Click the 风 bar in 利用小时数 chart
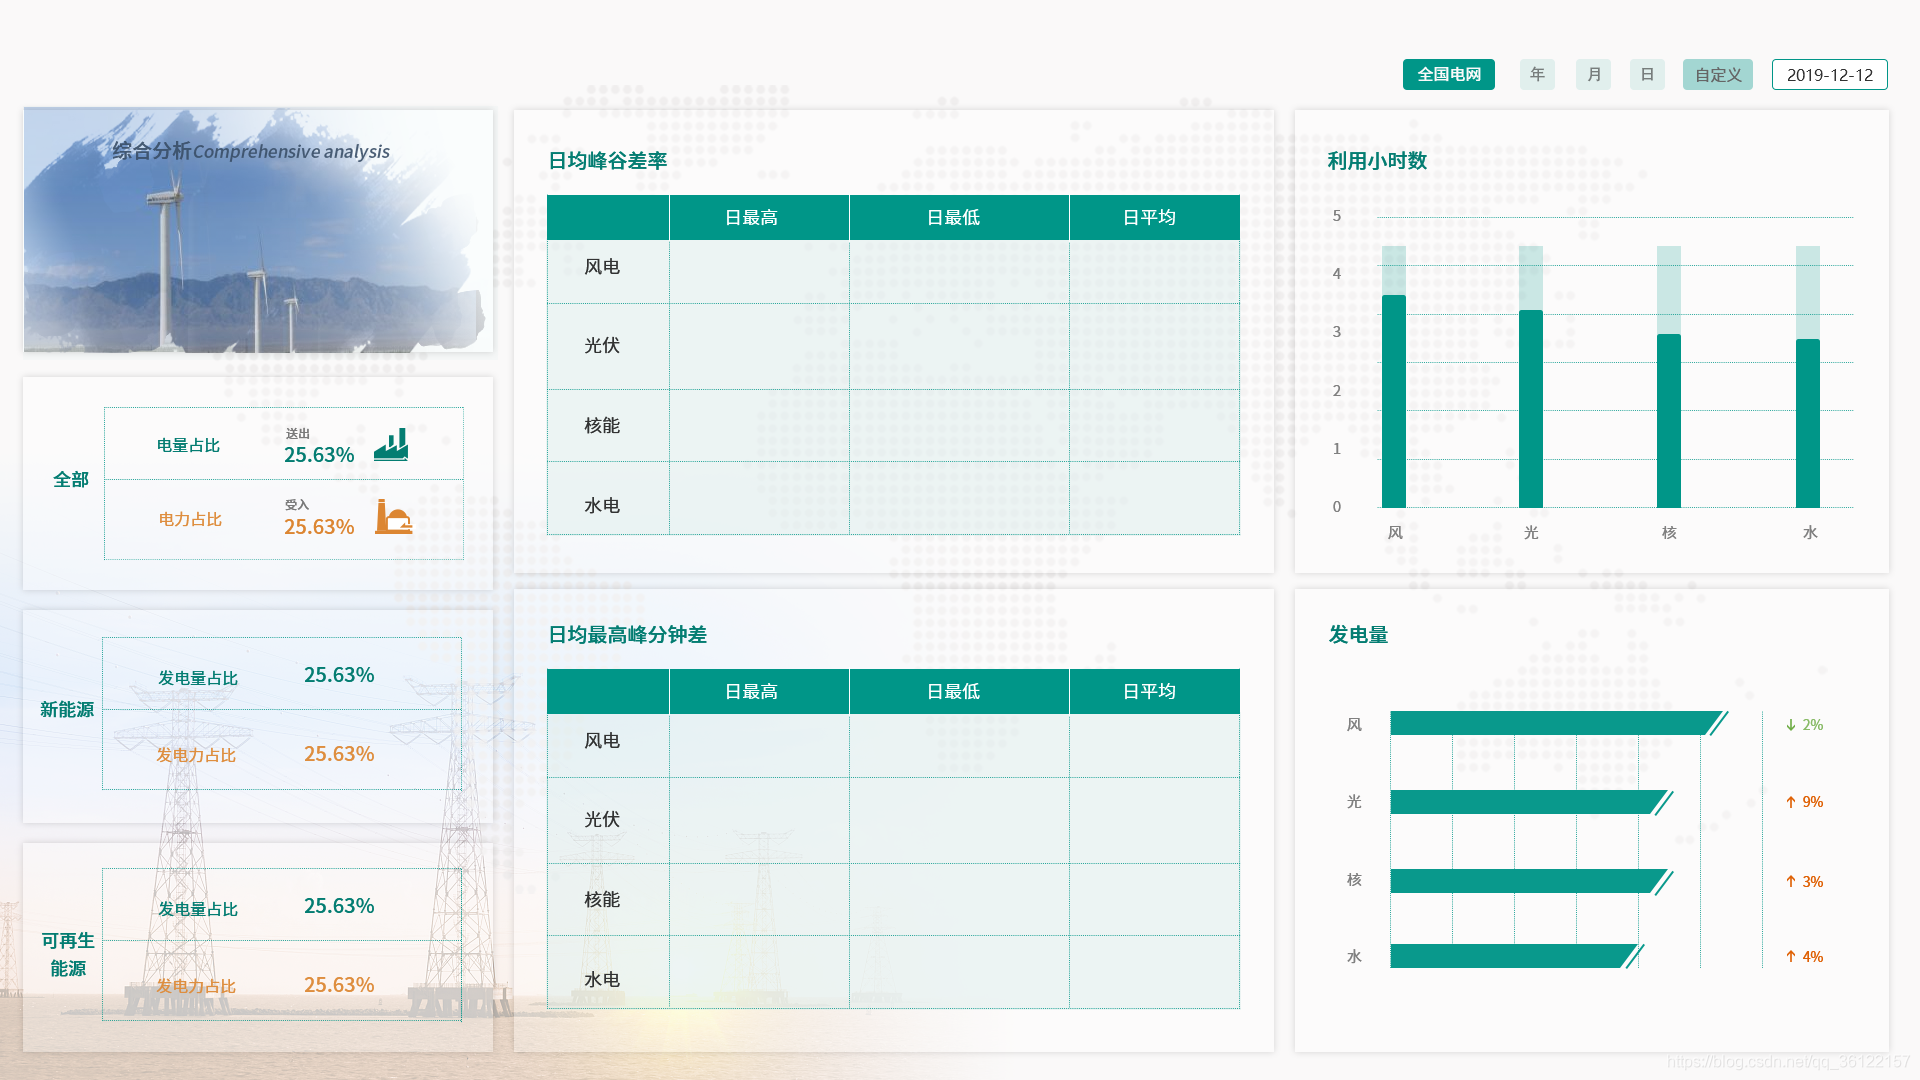1920x1080 pixels. (1394, 401)
